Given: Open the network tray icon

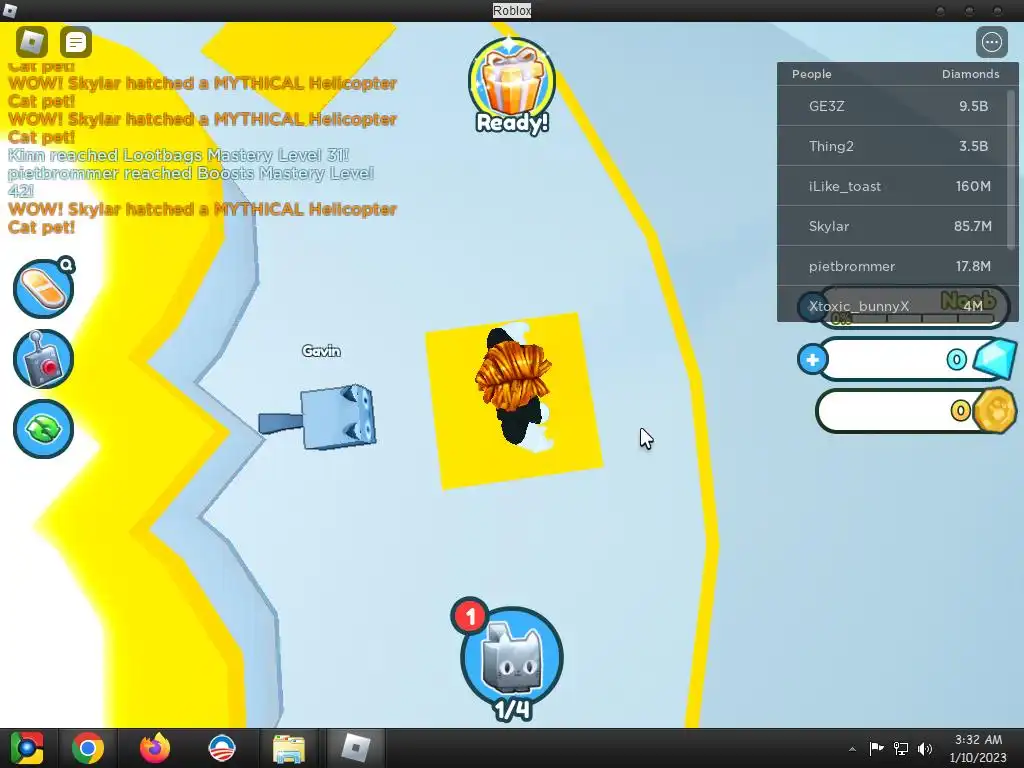Looking at the screenshot, I should [901, 748].
